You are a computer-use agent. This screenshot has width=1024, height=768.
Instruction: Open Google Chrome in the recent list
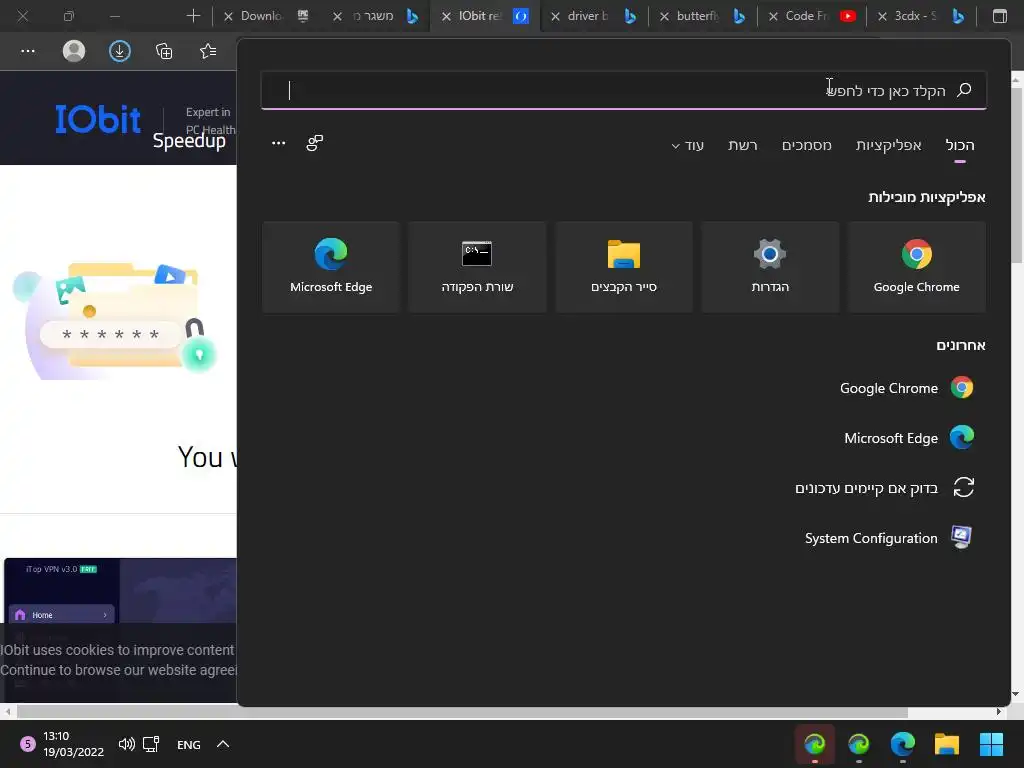click(x=906, y=388)
